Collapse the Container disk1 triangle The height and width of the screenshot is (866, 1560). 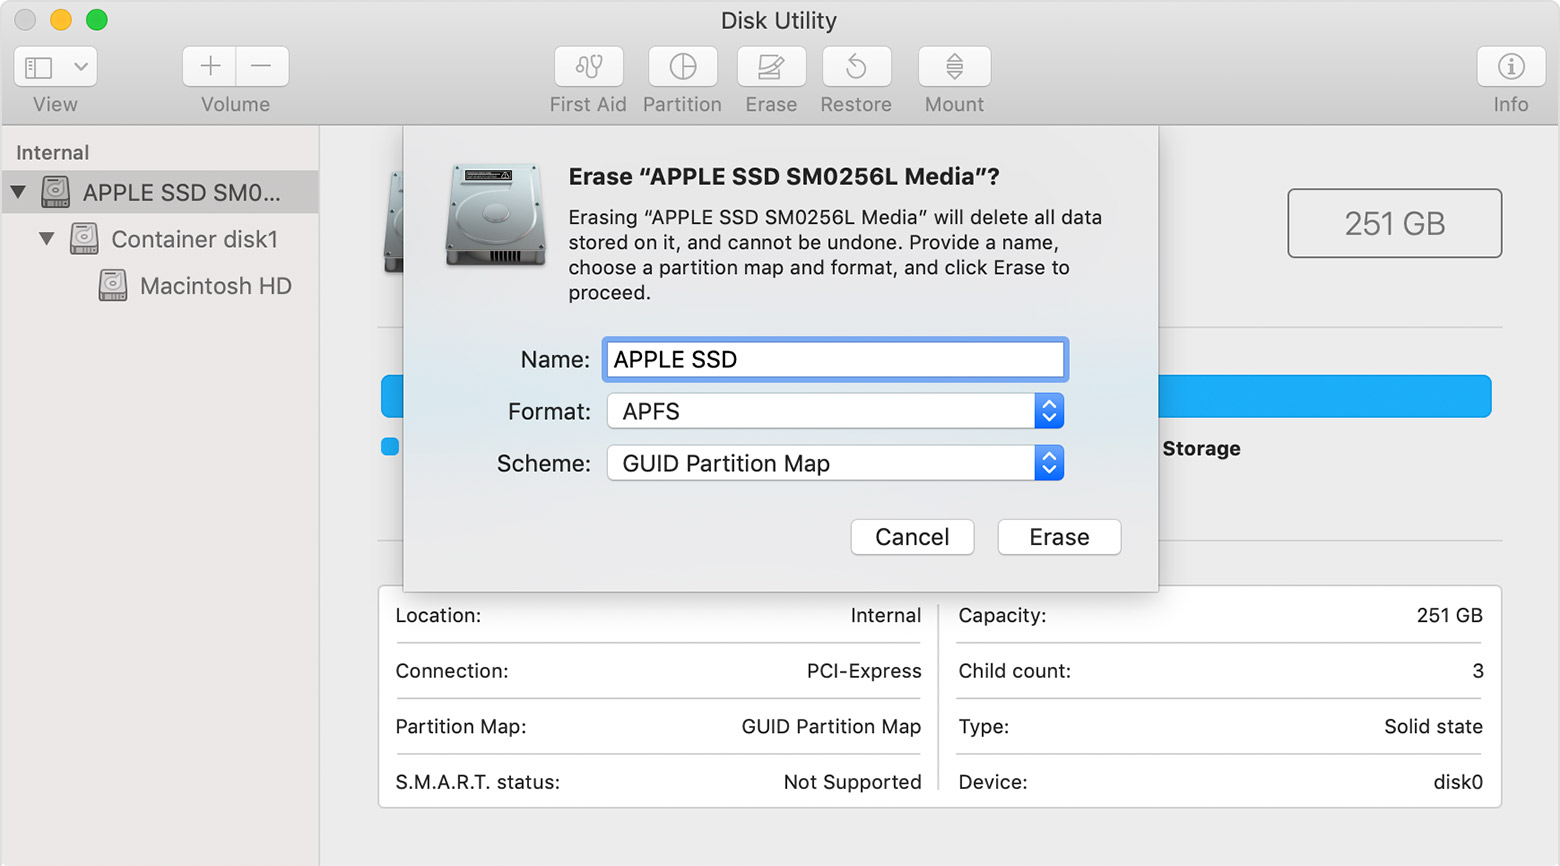[x=46, y=239]
